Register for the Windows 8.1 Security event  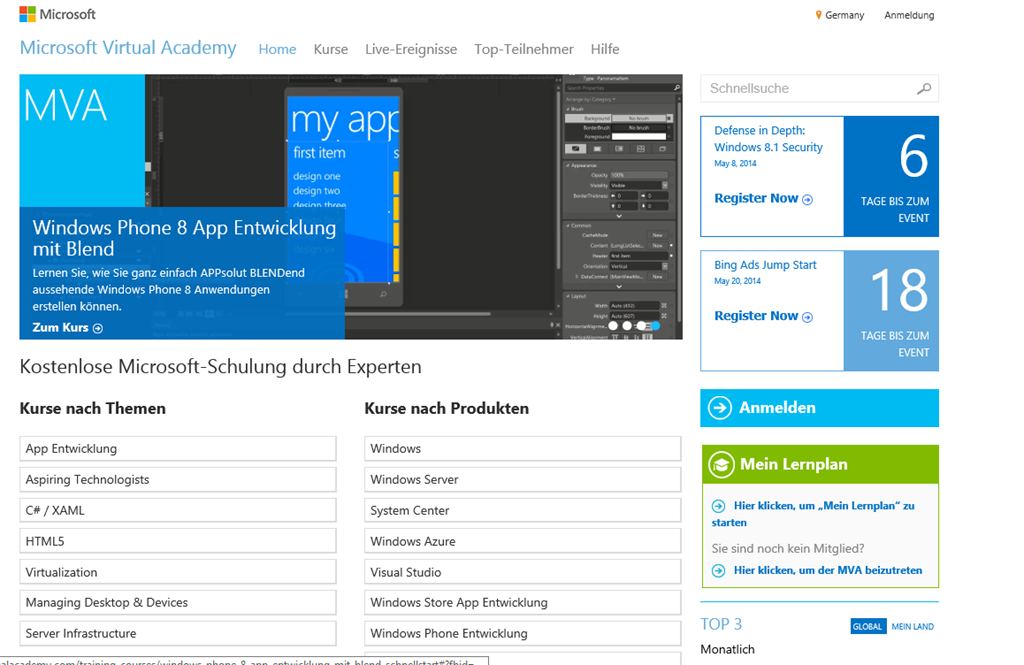click(763, 199)
